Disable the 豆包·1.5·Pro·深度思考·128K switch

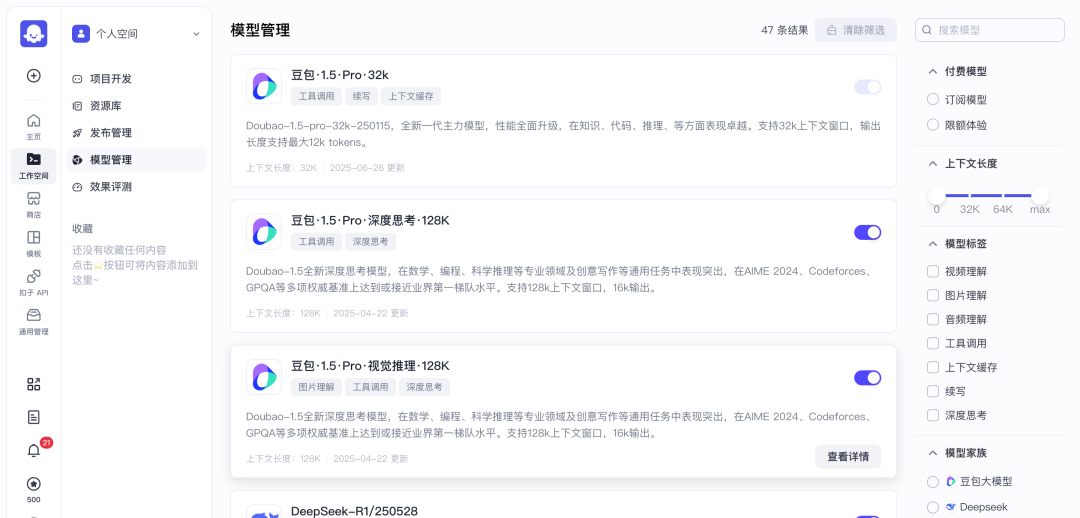click(867, 232)
